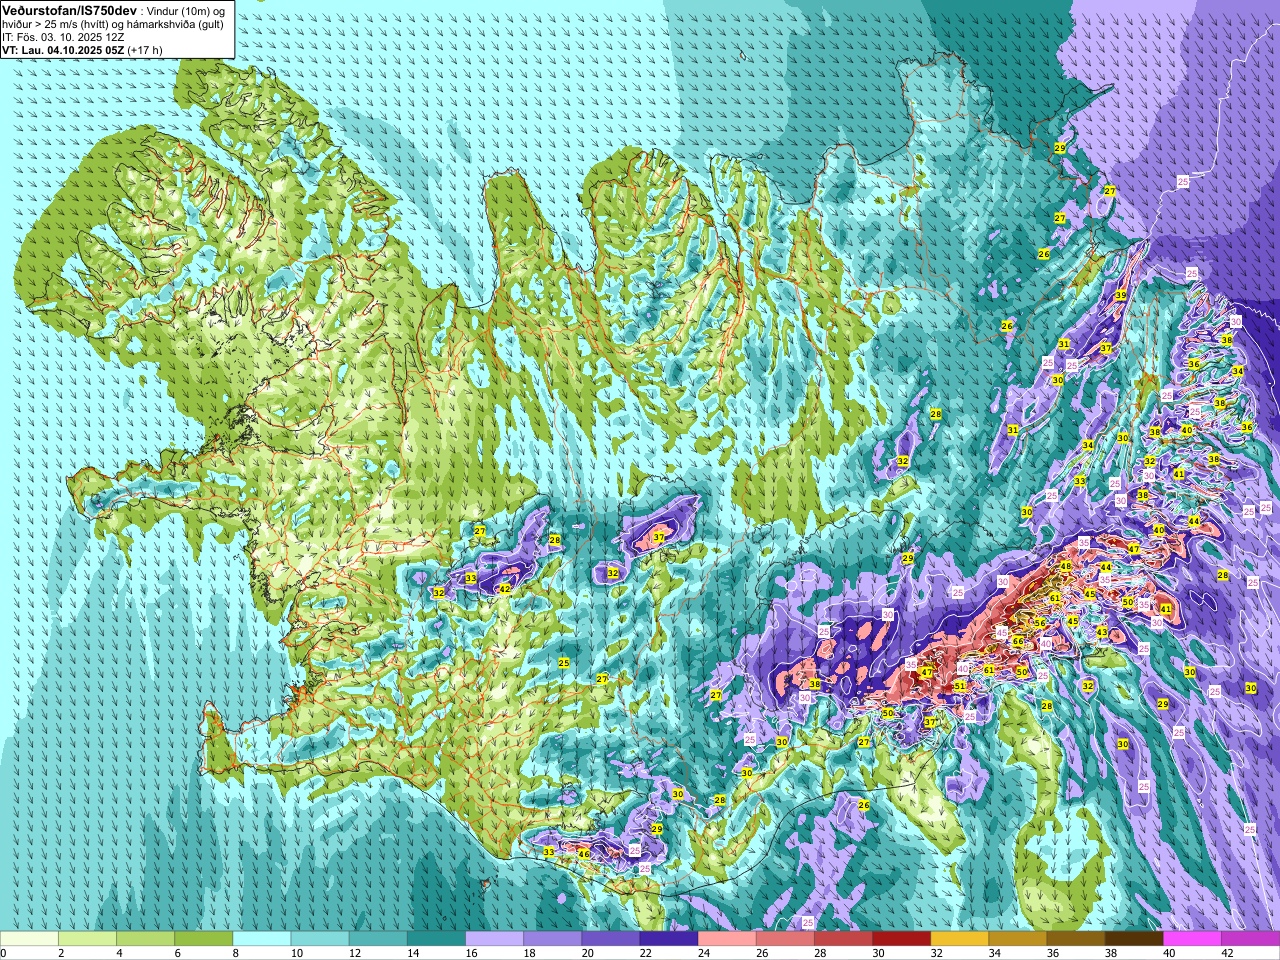Click the yellow gust label 51
1280x960 pixels.
tap(959, 686)
